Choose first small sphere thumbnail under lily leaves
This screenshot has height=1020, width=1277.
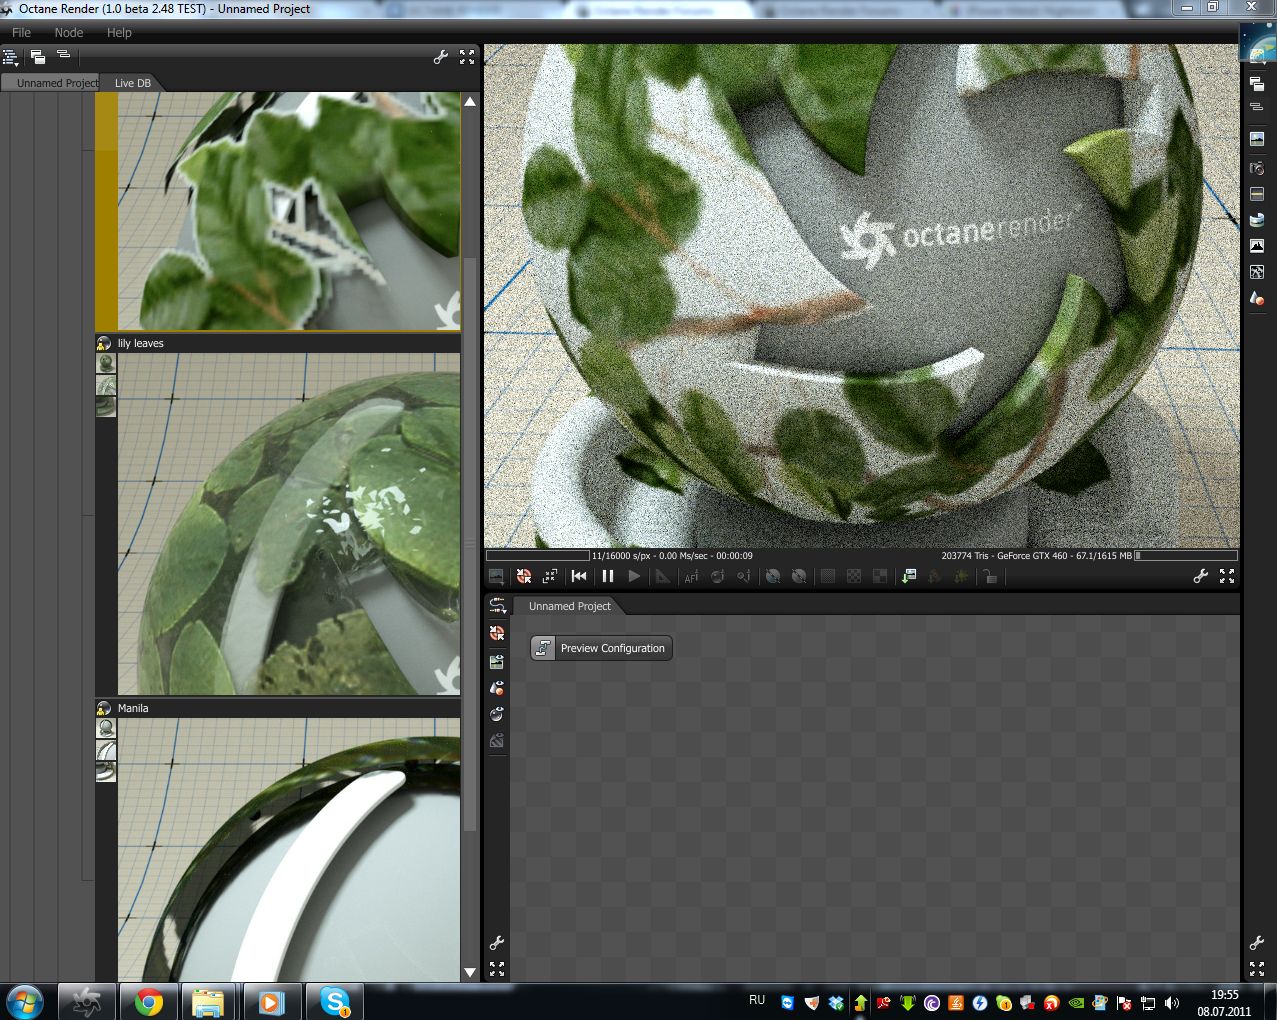(x=106, y=363)
